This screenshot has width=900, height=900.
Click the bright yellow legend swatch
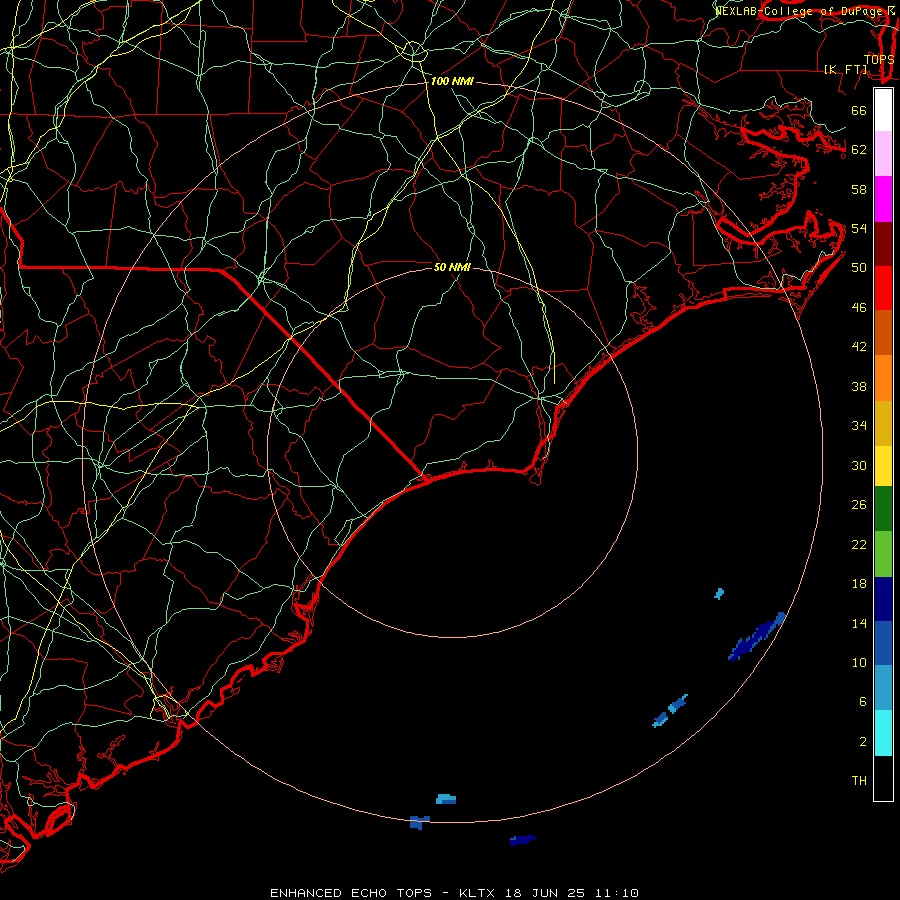pyautogui.click(x=883, y=466)
